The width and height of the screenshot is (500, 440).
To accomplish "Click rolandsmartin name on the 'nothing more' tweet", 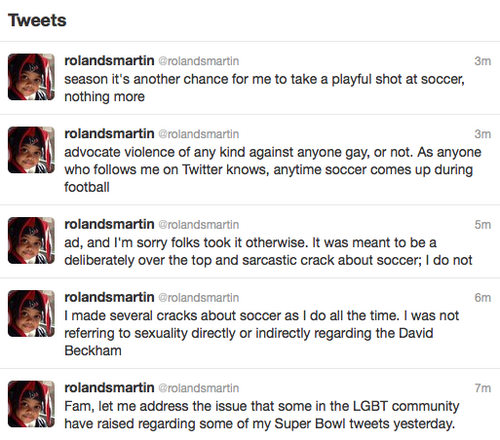I will pyautogui.click(x=109, y=61).
